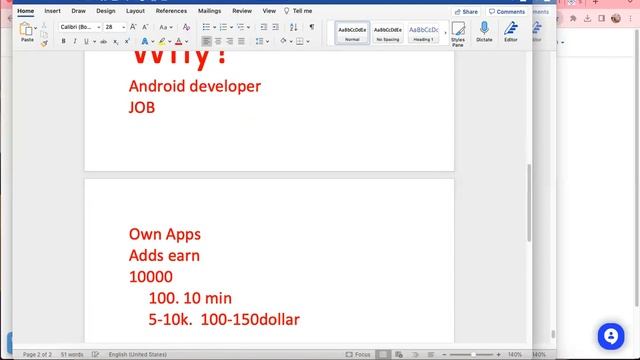Click the document vertical scrollbar

(x=529, y=203)
